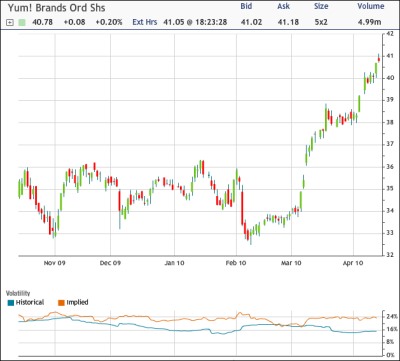
Task: Click the 40 price axis label
Action: [390, 78]
